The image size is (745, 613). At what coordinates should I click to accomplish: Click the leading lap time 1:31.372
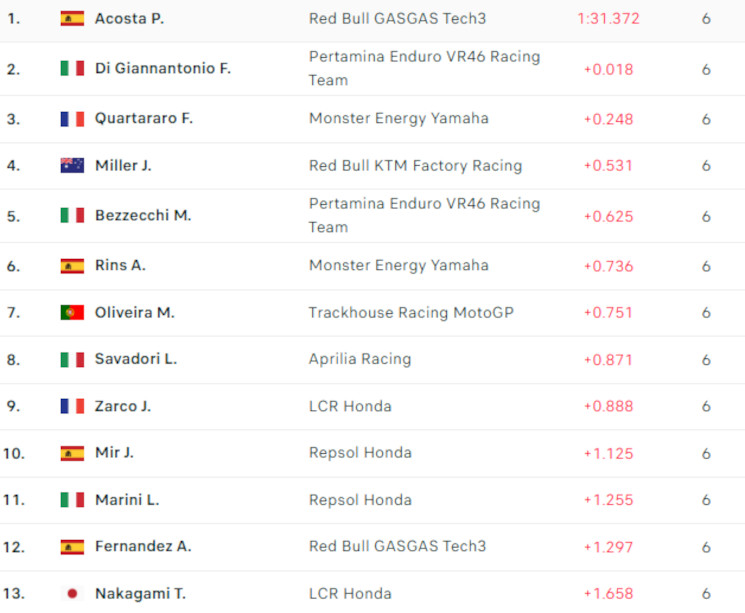tap(608, 19)
